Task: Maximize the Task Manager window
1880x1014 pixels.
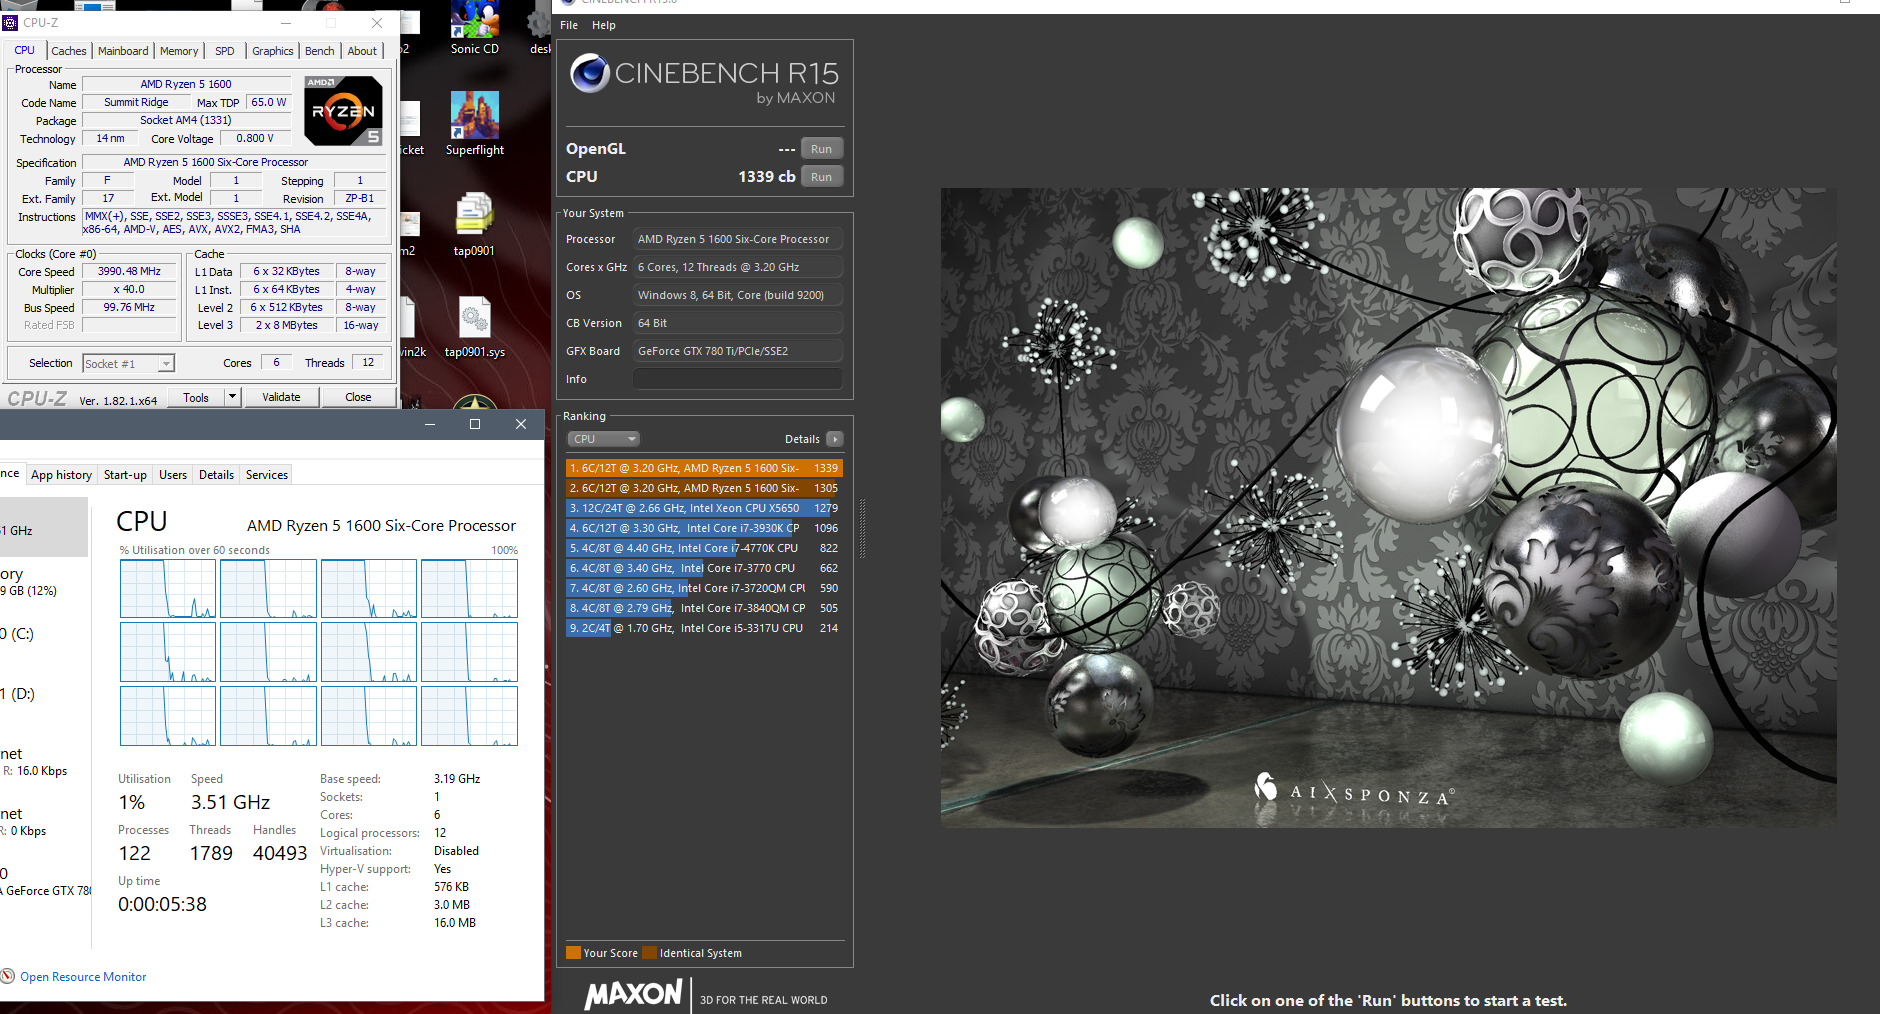Action: 475,424
